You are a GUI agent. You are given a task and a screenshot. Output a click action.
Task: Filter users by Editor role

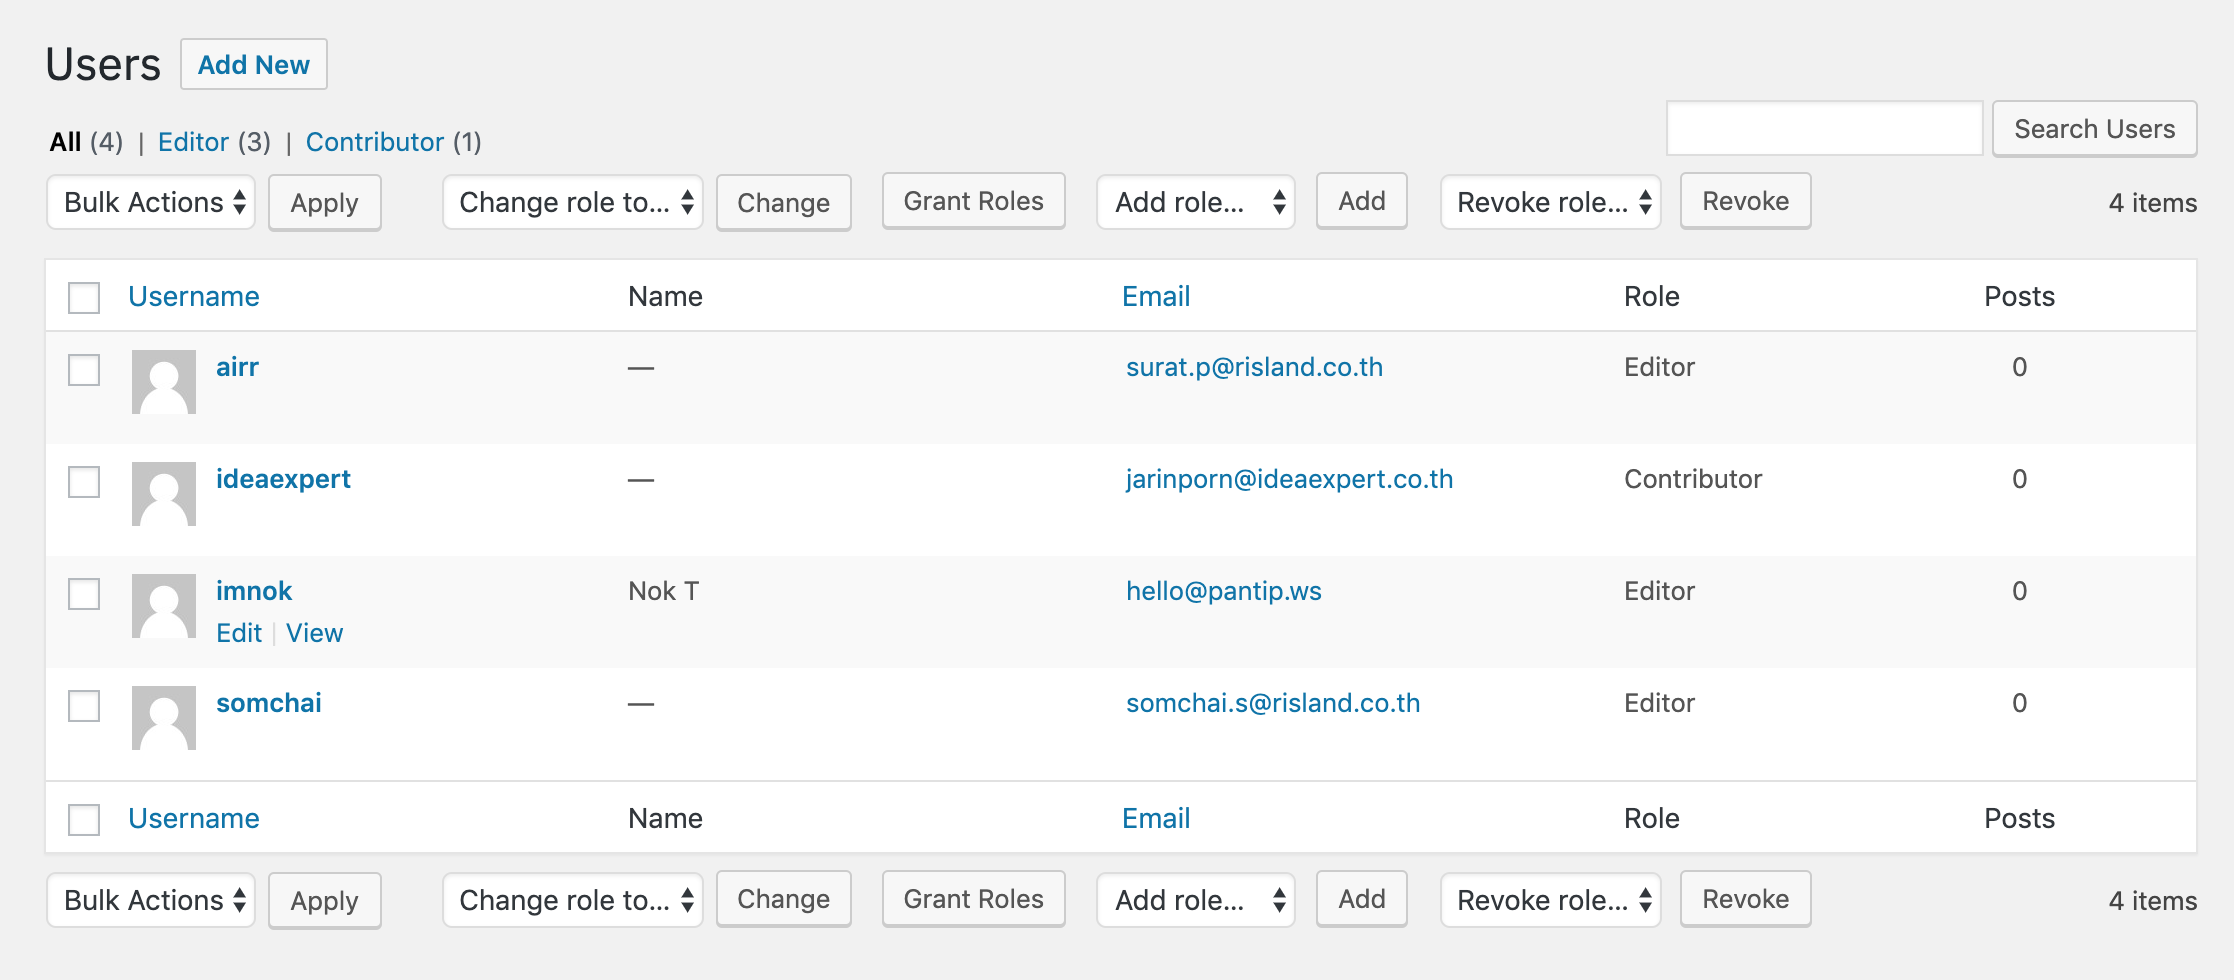tap(193, 142)
